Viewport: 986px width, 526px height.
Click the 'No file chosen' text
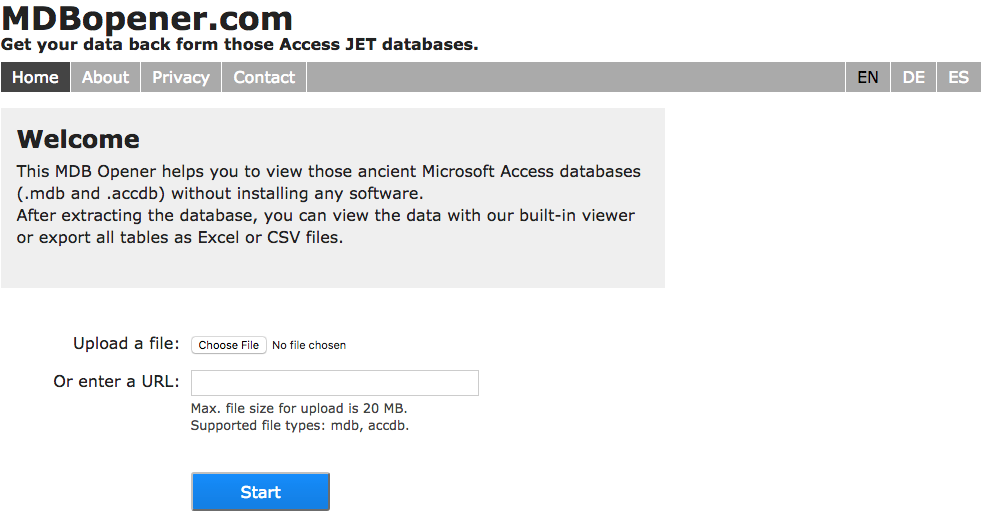(x=309, y=345)
